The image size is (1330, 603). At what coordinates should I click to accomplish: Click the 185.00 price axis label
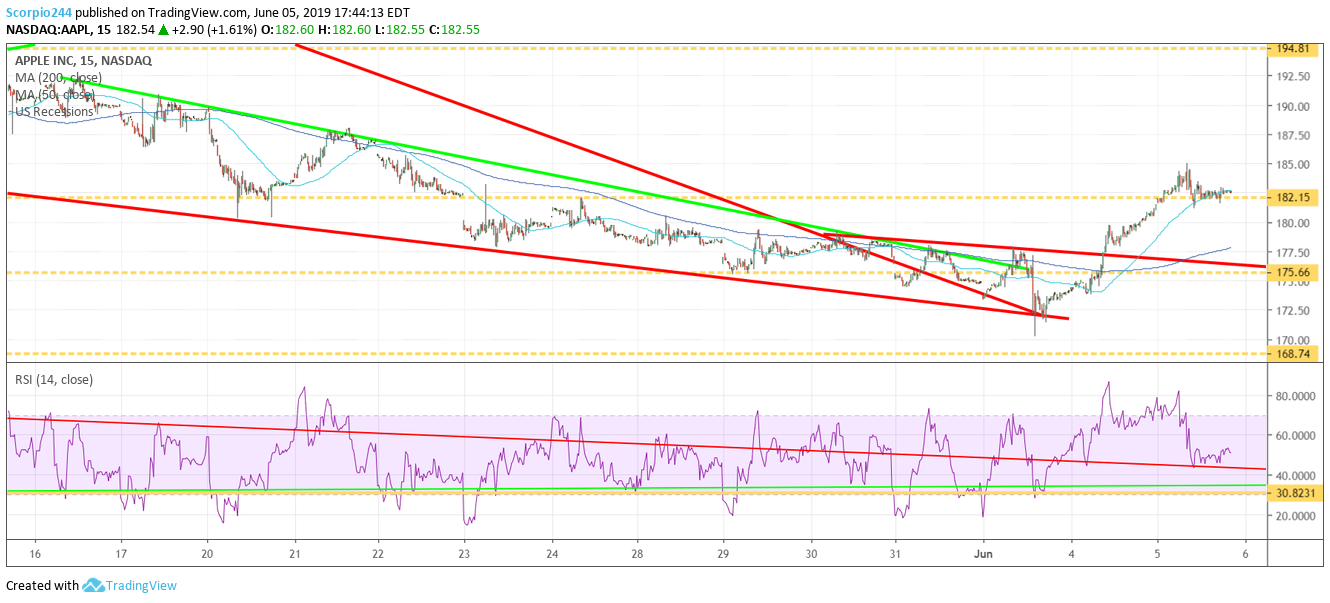click(1294, 165)
